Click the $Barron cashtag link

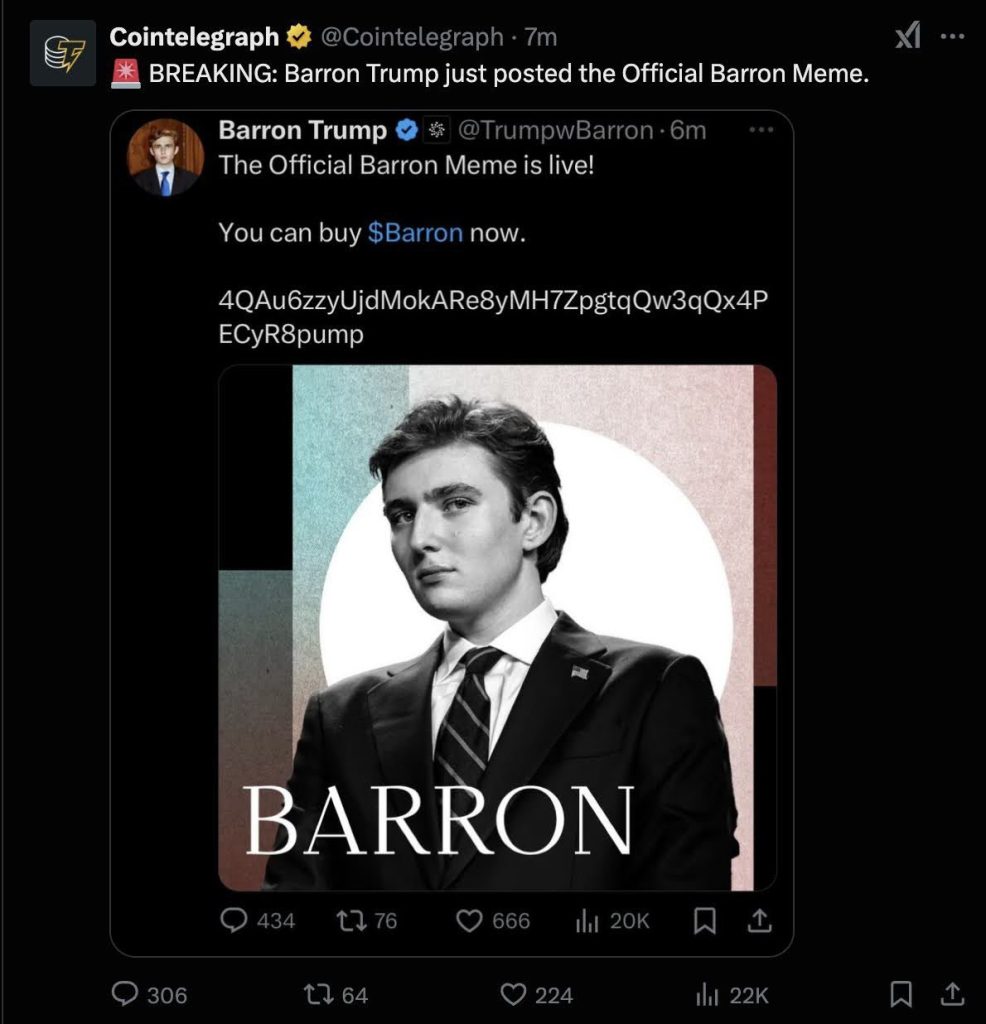pyautogui.click(x=415, y=233)
